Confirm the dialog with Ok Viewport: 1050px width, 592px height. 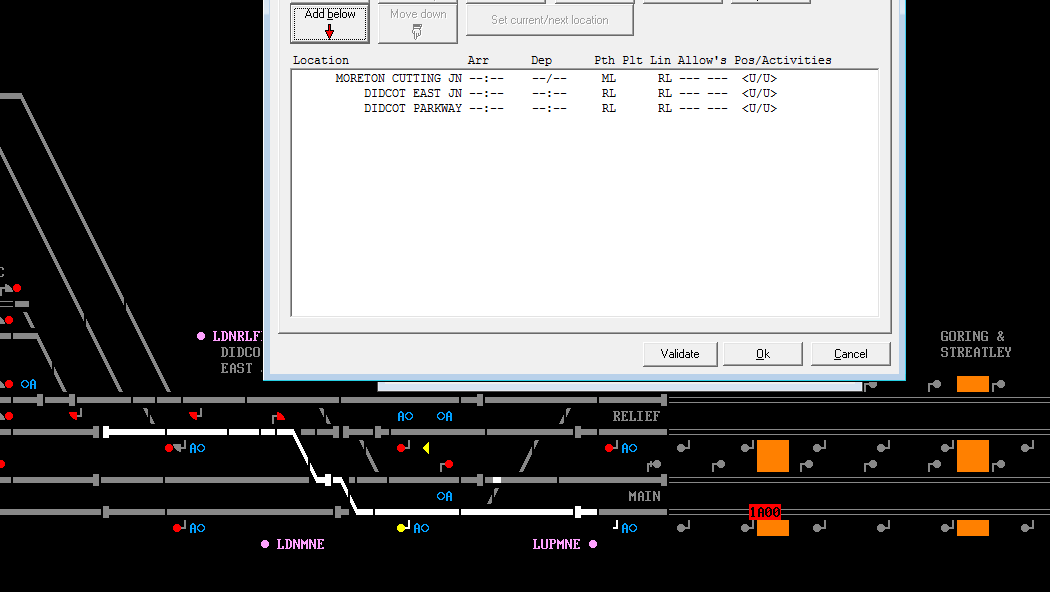(x=763, y=354)
